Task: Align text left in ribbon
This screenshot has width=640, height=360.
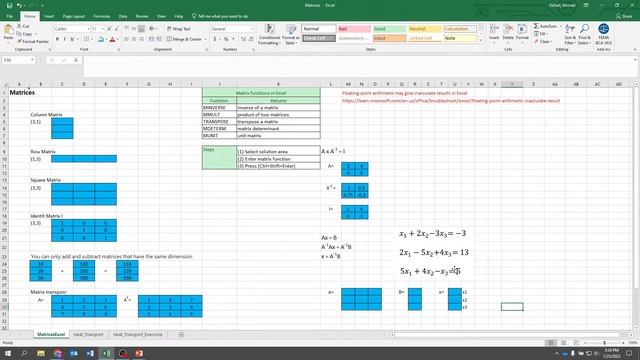Action: tap(127, 39)
